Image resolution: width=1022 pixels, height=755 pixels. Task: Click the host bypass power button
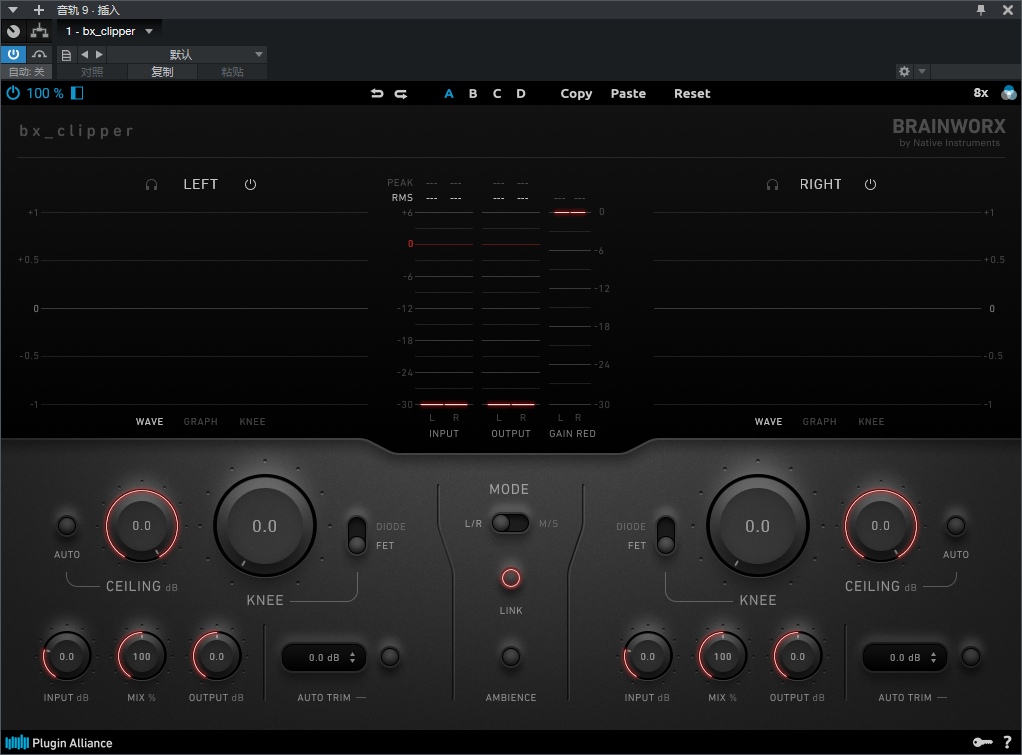13,54
